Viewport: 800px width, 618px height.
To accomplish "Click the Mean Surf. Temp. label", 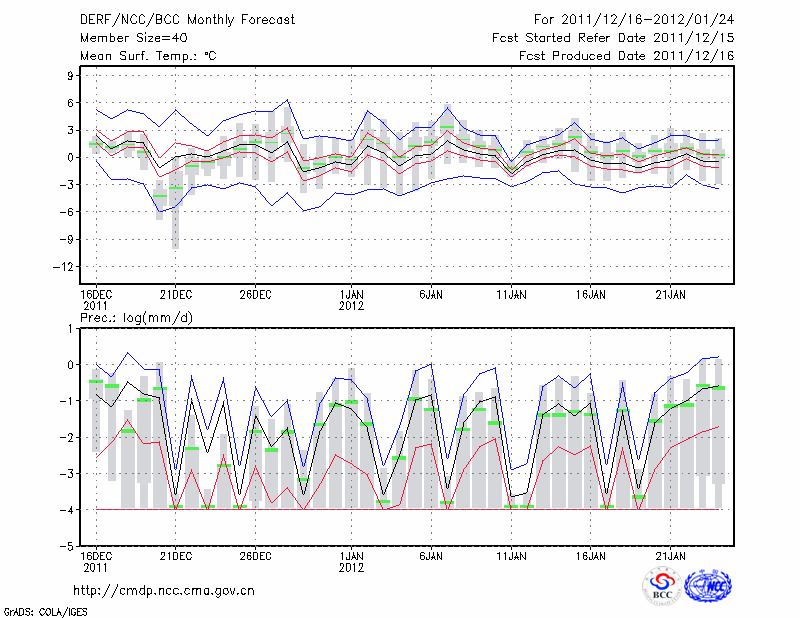I will 147,56.
